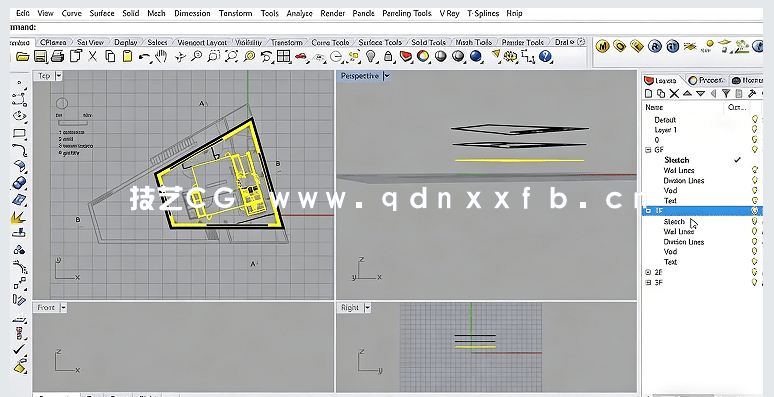
Task: Expand the 2F layer group
Action: [x=648, y=272]
